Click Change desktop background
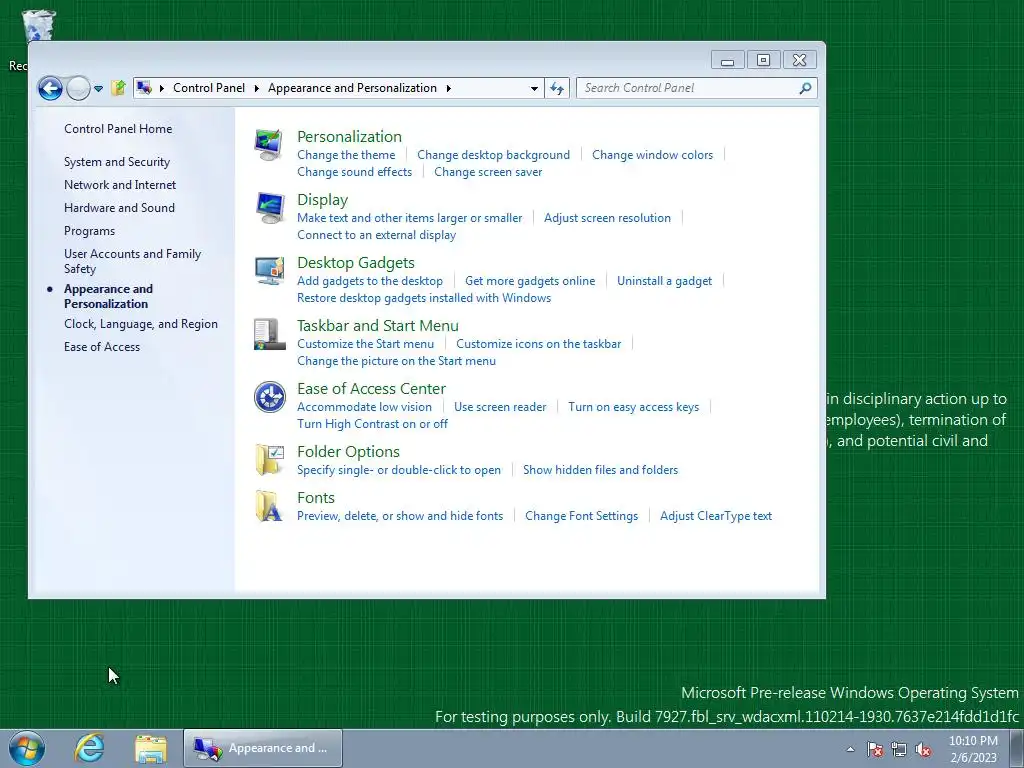This screenshot has height=768, width=1024. (x=494, y=155)
